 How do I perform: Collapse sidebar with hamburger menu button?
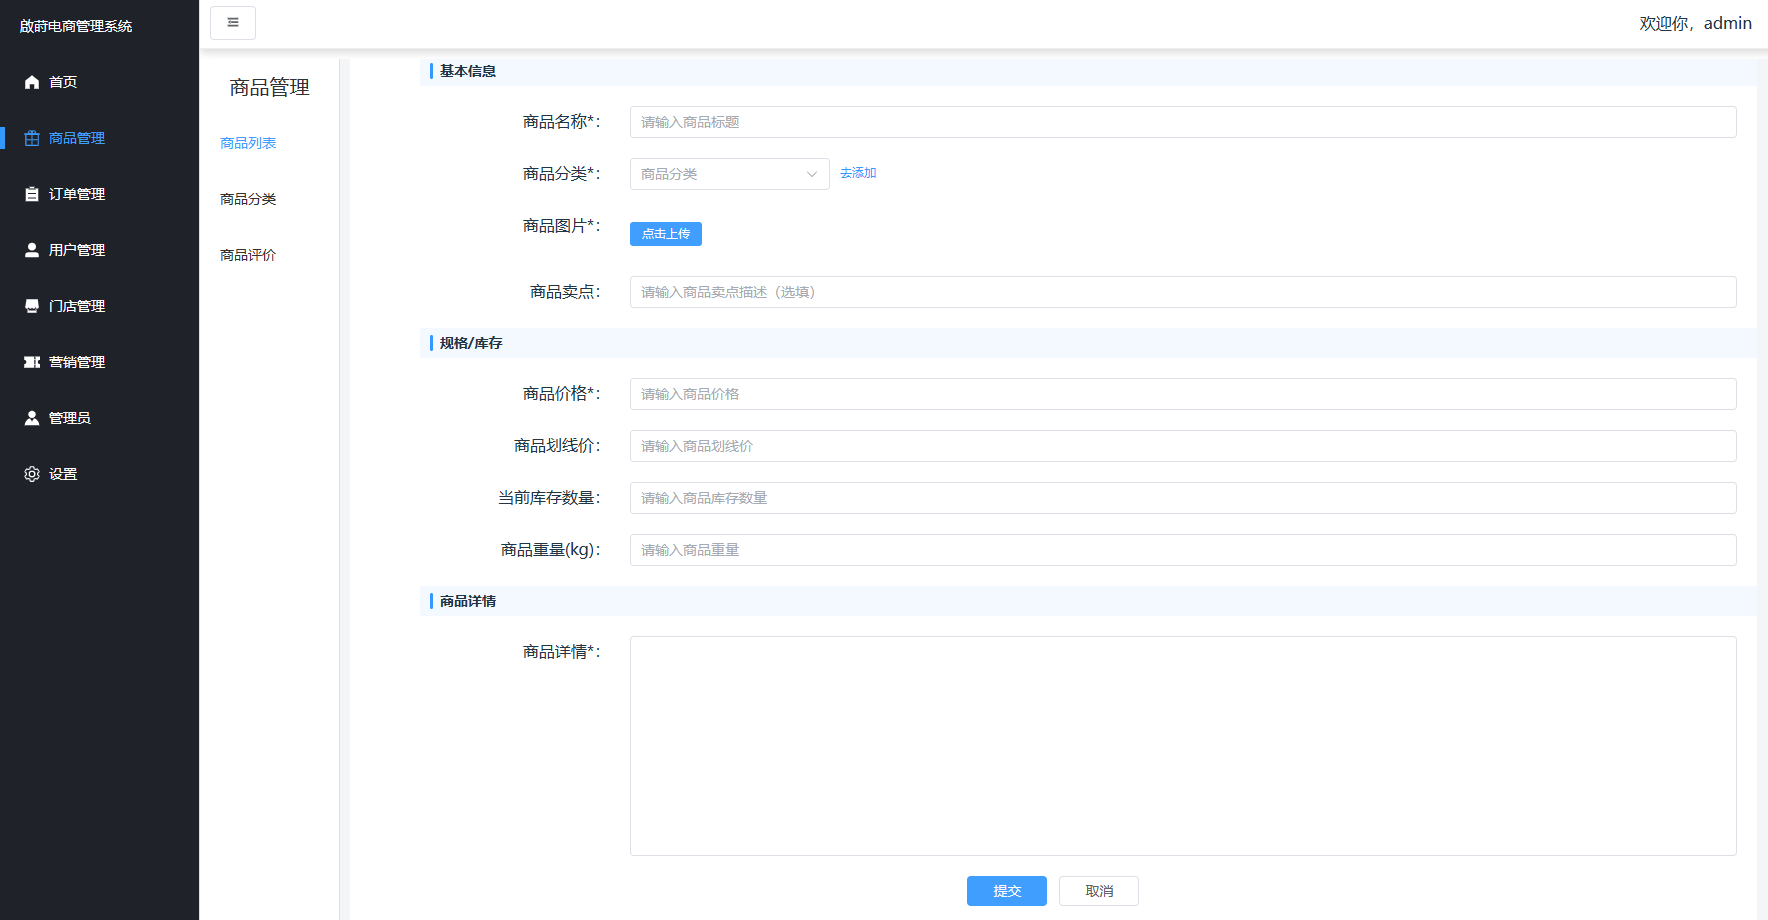pos(233,23)
